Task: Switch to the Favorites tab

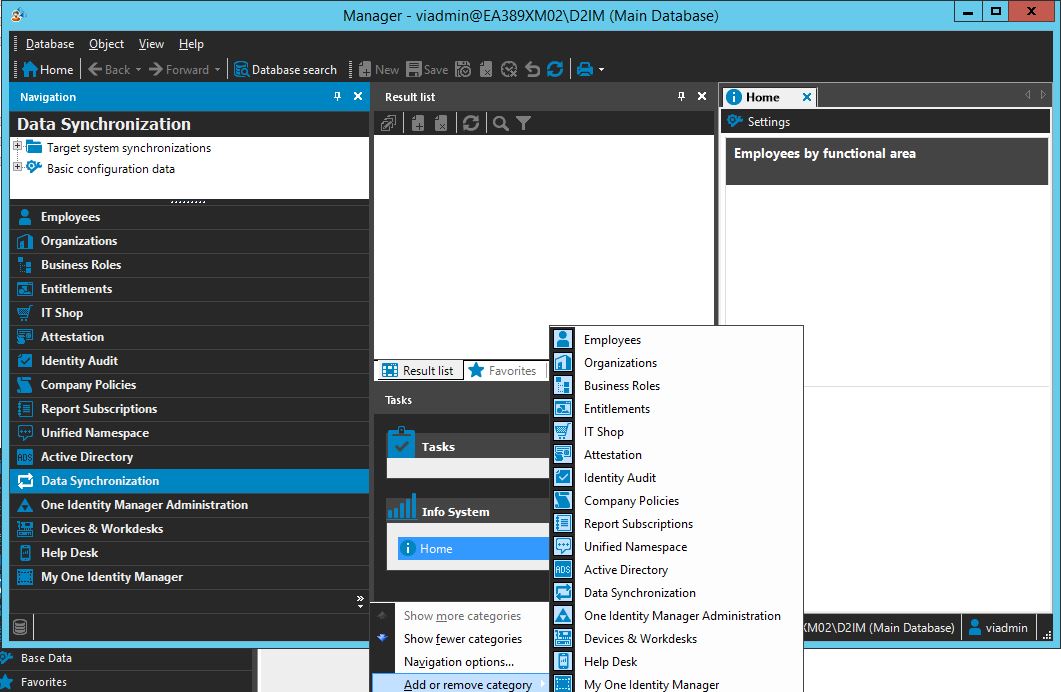Action: 503,371
